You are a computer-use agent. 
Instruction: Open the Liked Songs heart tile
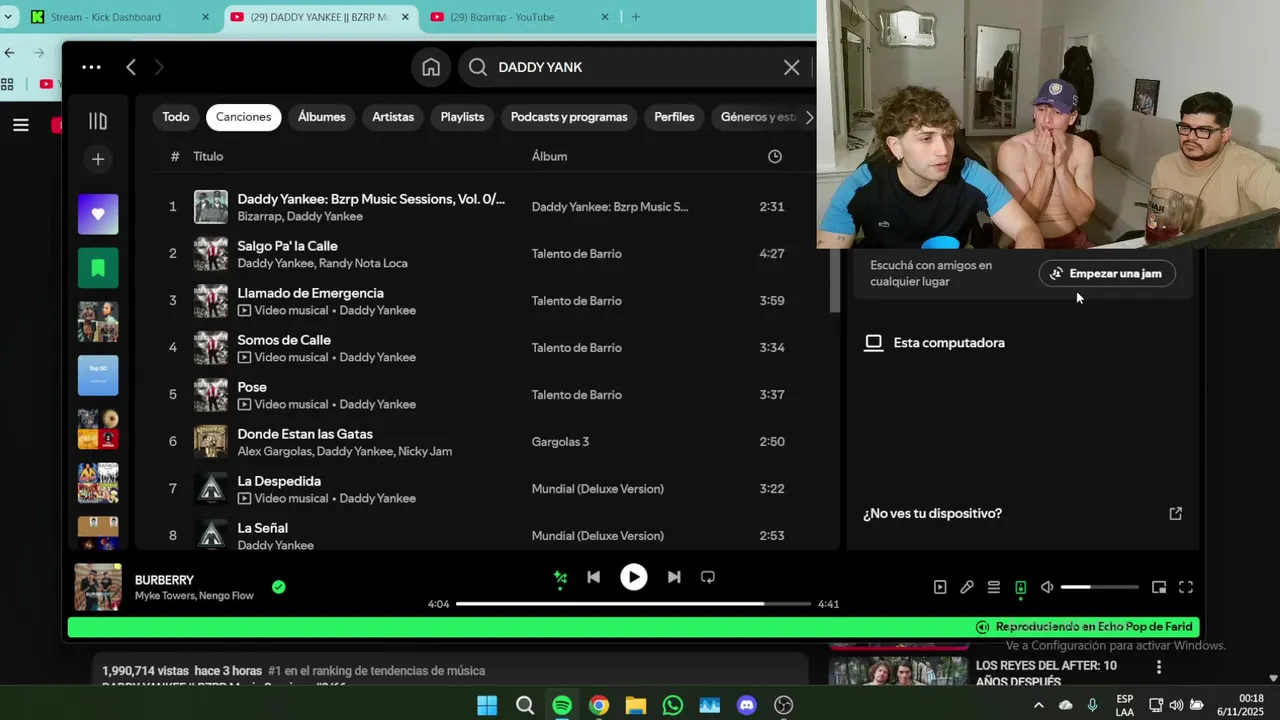(98, 214)
